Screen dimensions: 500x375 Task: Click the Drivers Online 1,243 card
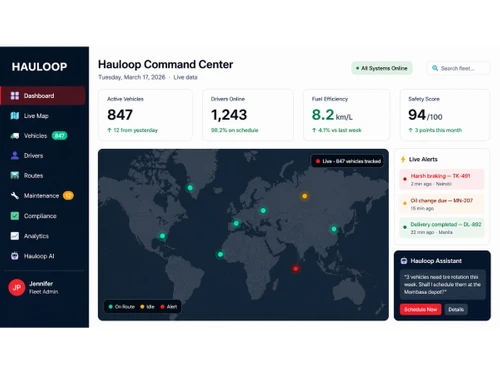[248, 115]
